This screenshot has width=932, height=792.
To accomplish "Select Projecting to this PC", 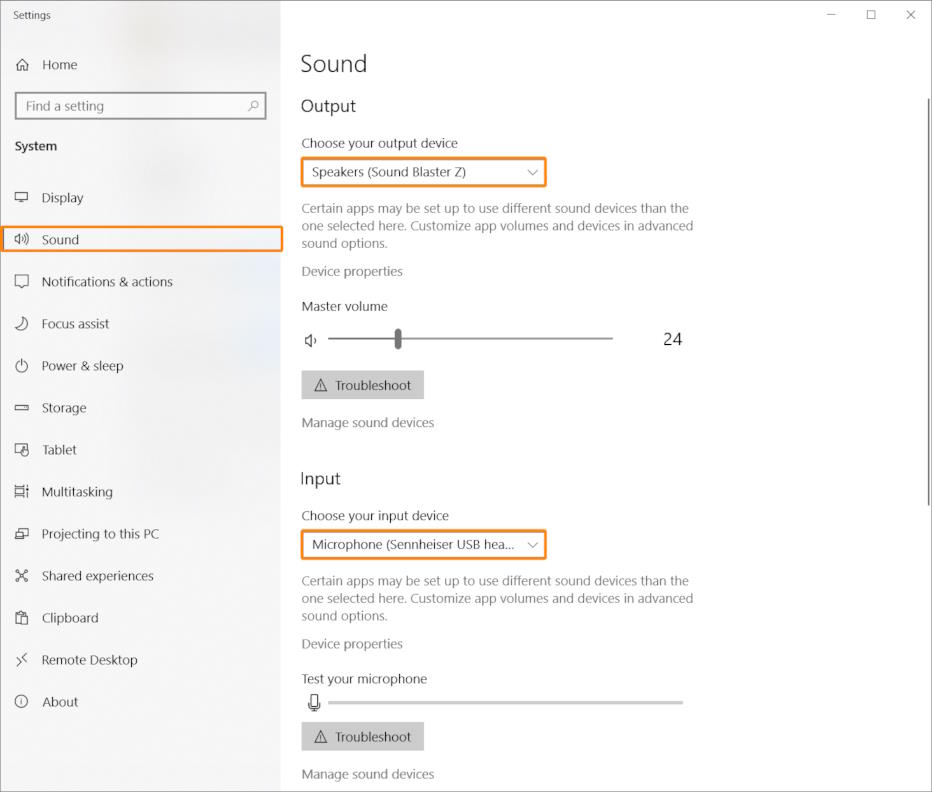I will pyautogui.click(x=100, y=534).
